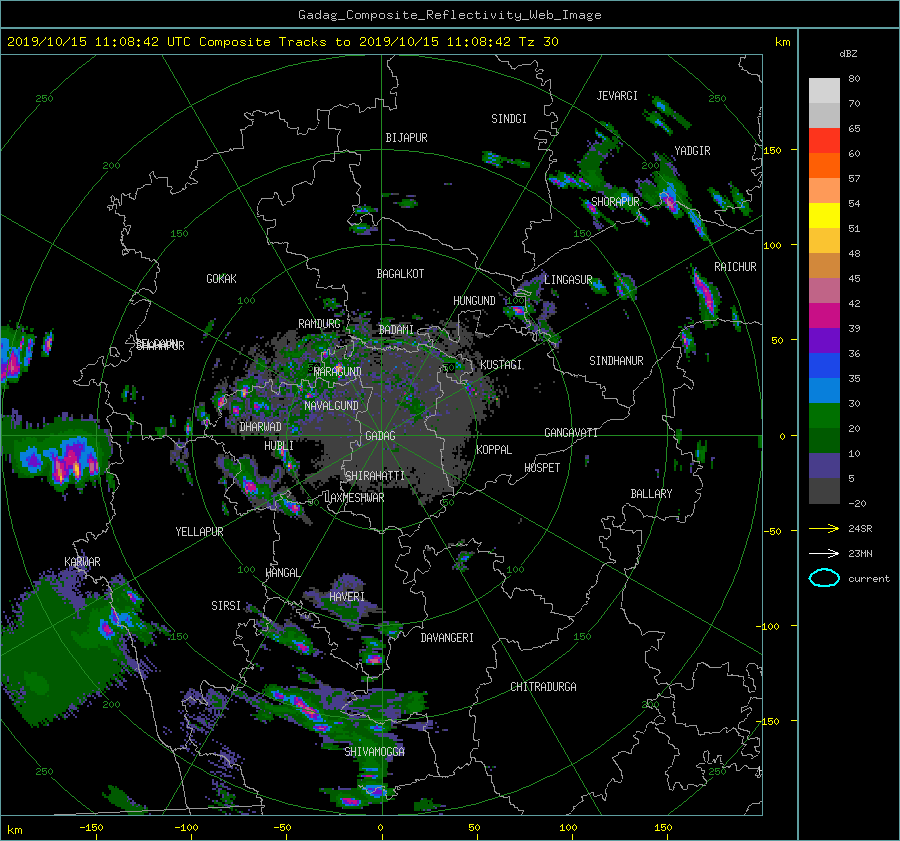The width and height of the screenshot is (900, 841).
Task: Click the SIRSI city label
Action: click(x=226, y=606)
